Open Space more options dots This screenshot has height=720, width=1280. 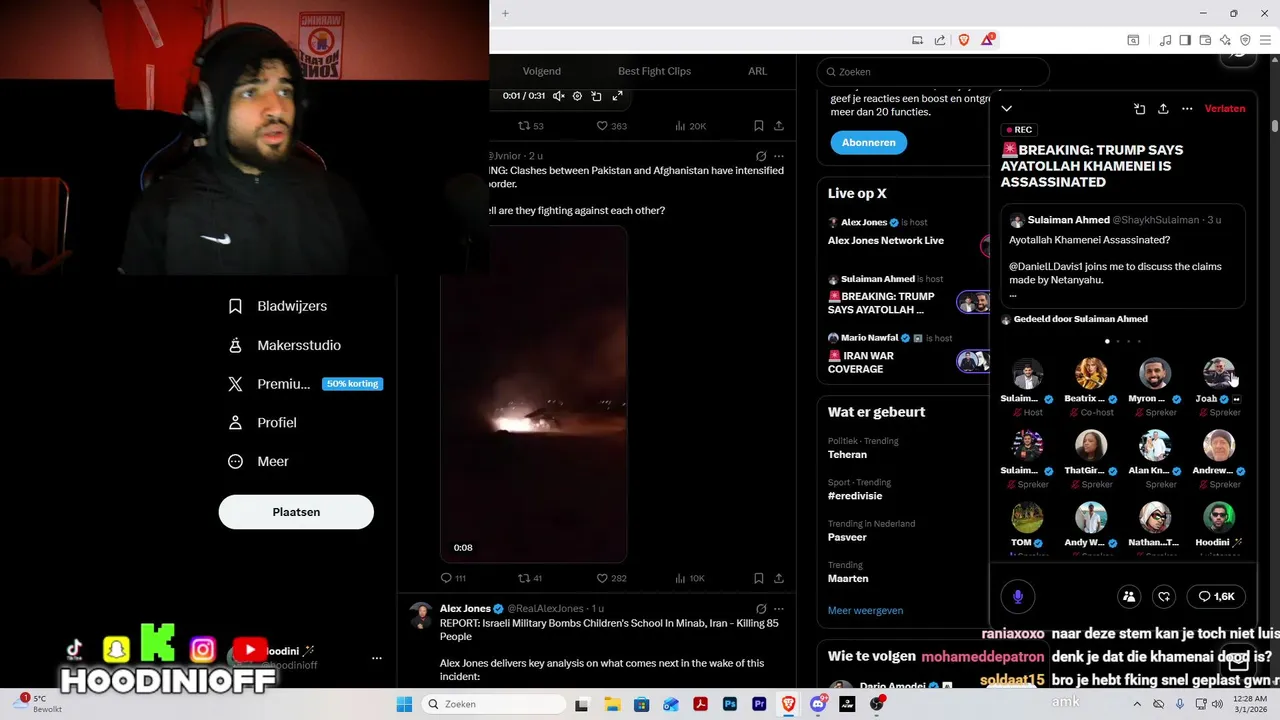[x=1187, y=109]
